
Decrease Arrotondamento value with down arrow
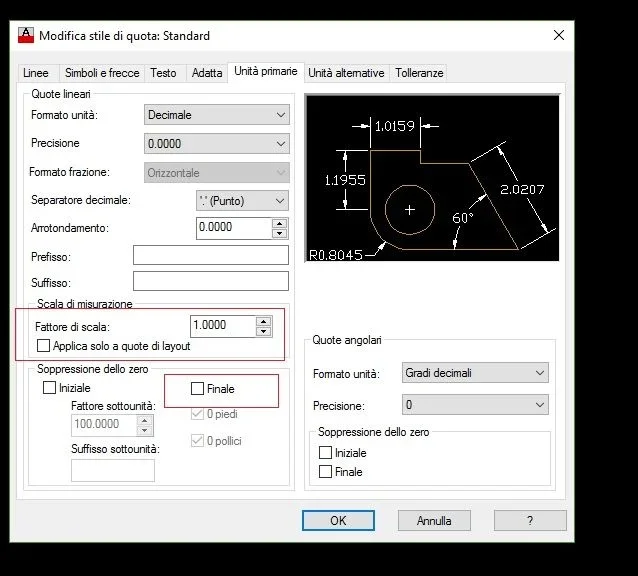[280, 233]
